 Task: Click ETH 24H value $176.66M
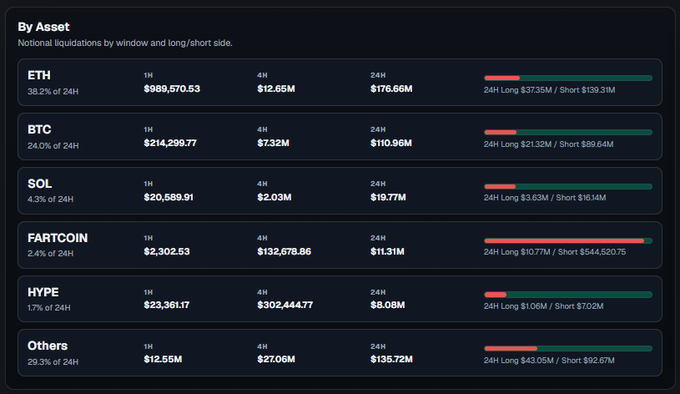(391, 89)
